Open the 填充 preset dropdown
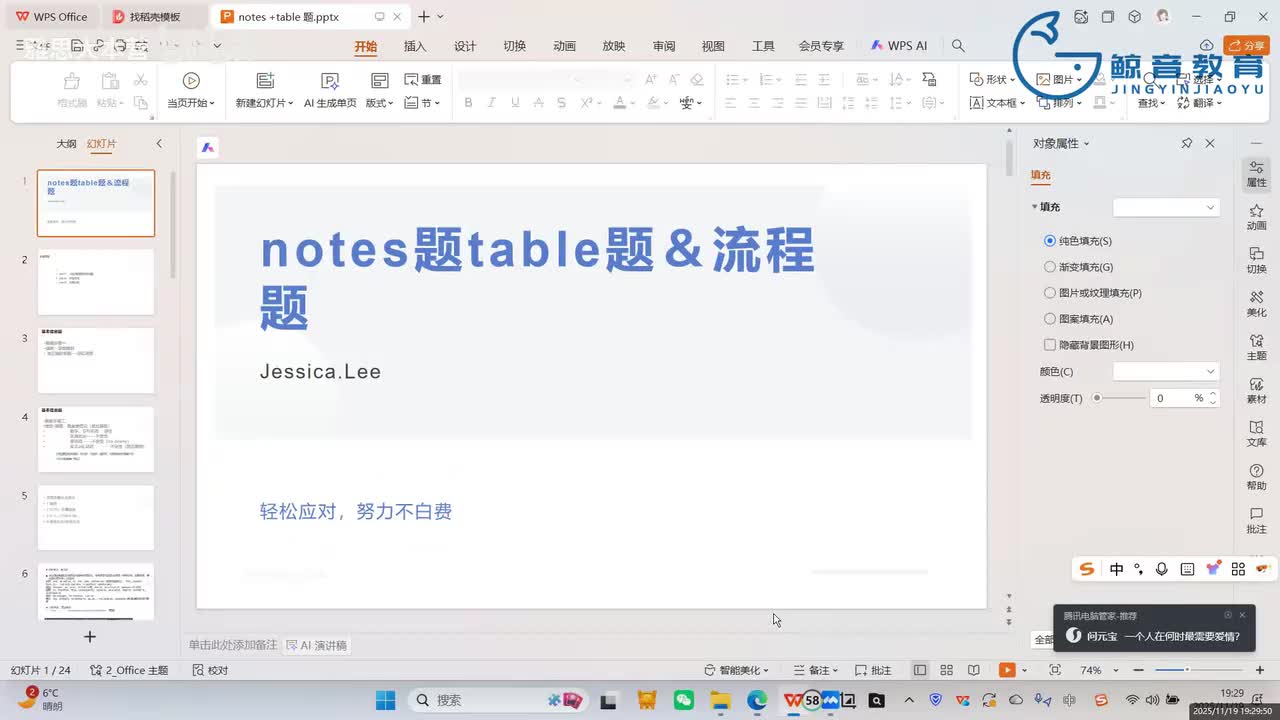Viewport: 1280px width, 720px height. point(1166,207)
